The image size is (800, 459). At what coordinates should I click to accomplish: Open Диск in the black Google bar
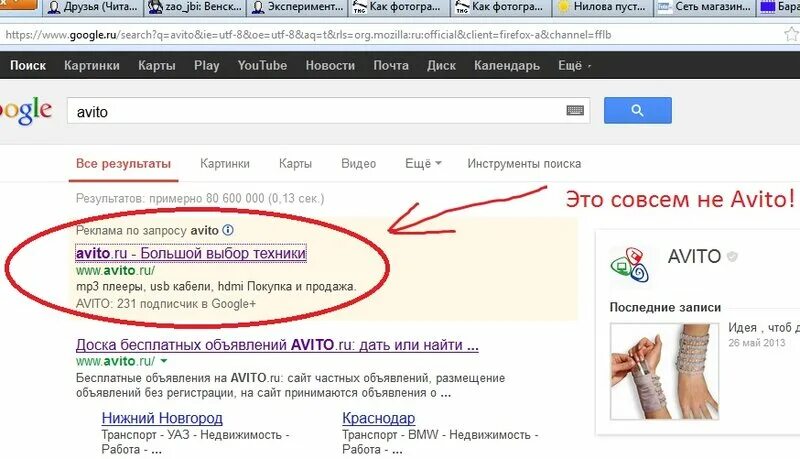pyautogui.click(x=441, y=65)
